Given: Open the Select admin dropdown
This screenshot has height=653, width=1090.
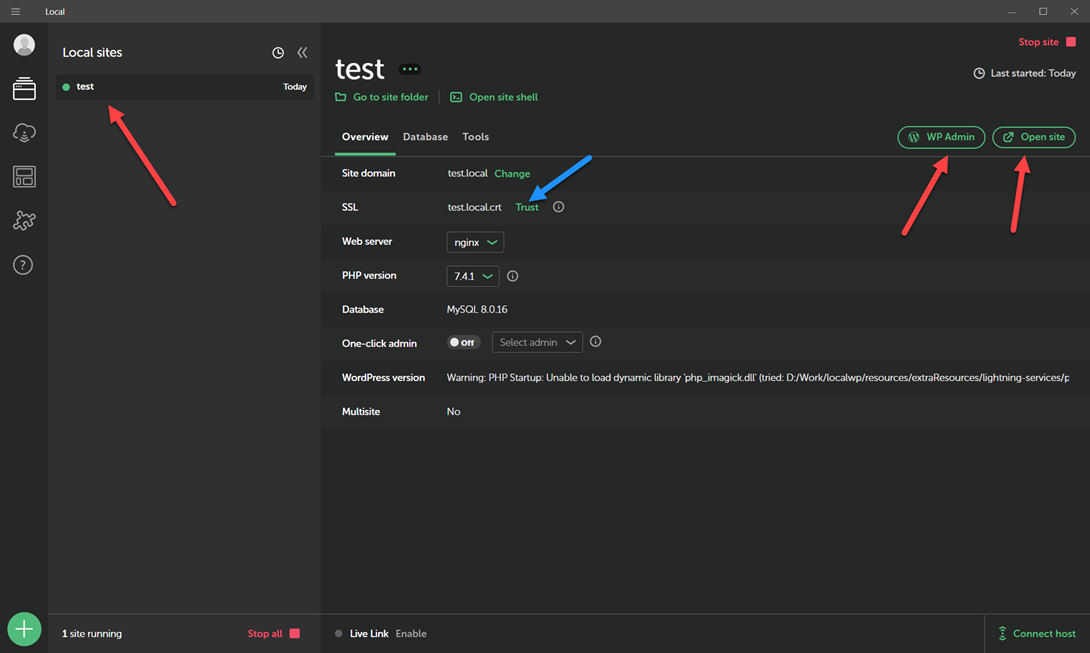Looking at the screenshot, I should 537,342.
